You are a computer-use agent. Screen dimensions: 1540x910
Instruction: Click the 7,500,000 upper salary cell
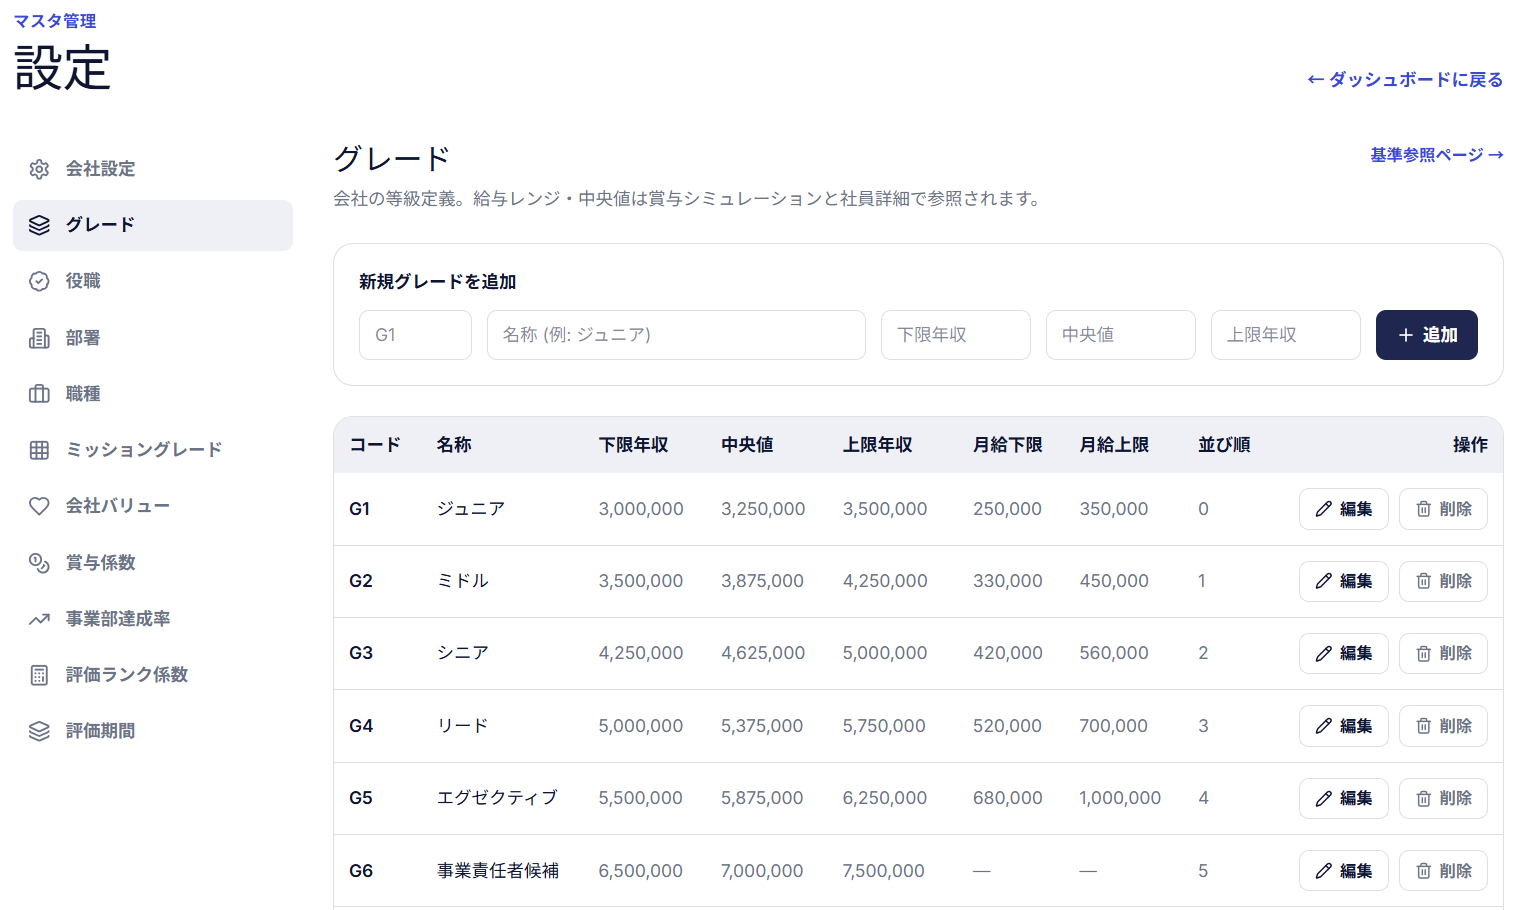[884, 871]
